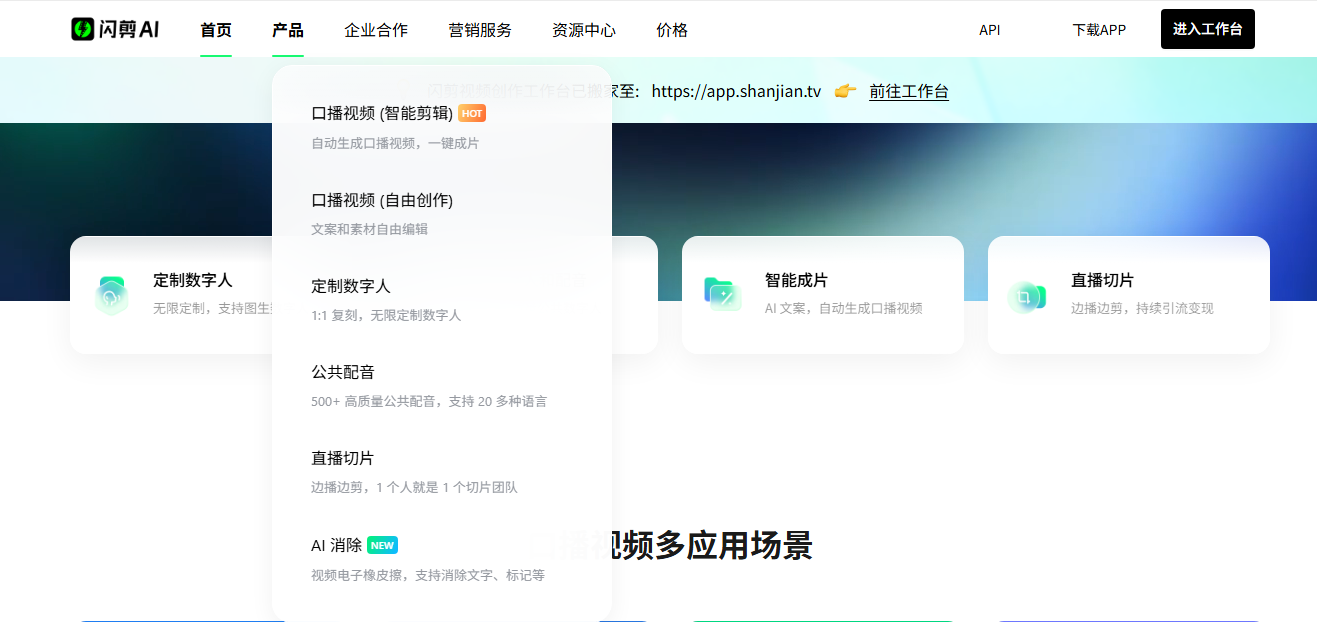Open the 产品 navigation menu

coord(288,30)
